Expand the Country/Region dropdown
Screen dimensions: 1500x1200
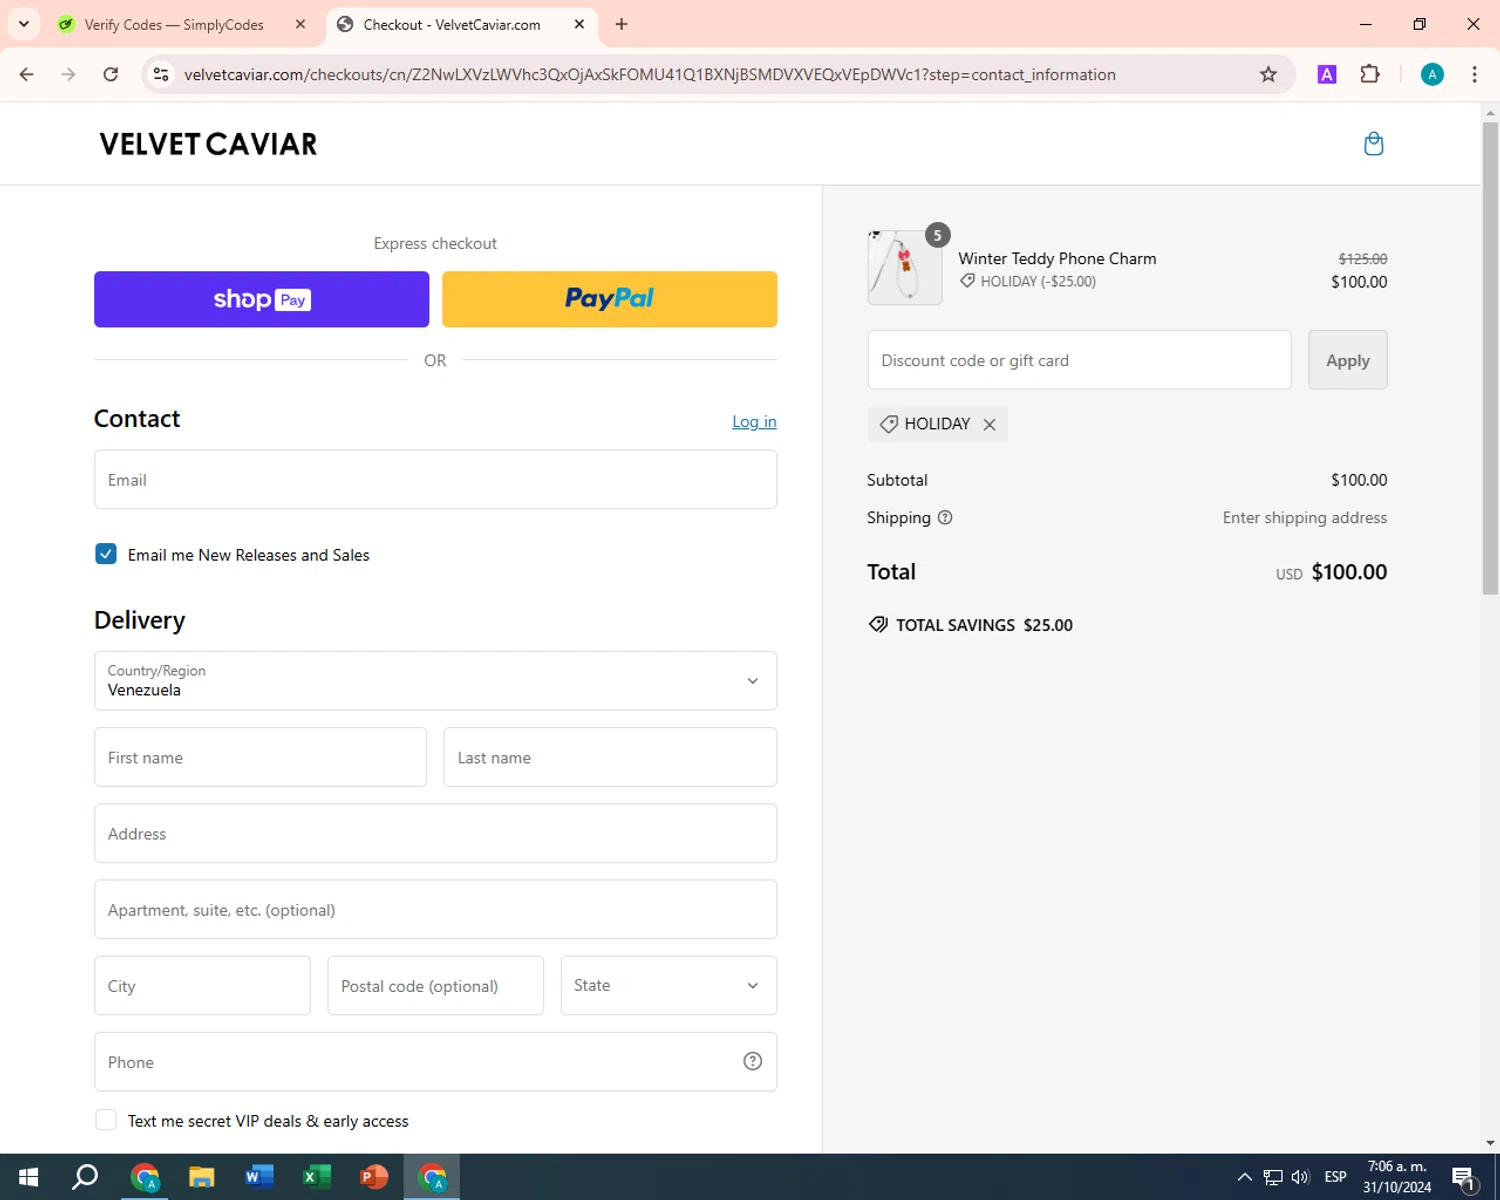point(435,681)
